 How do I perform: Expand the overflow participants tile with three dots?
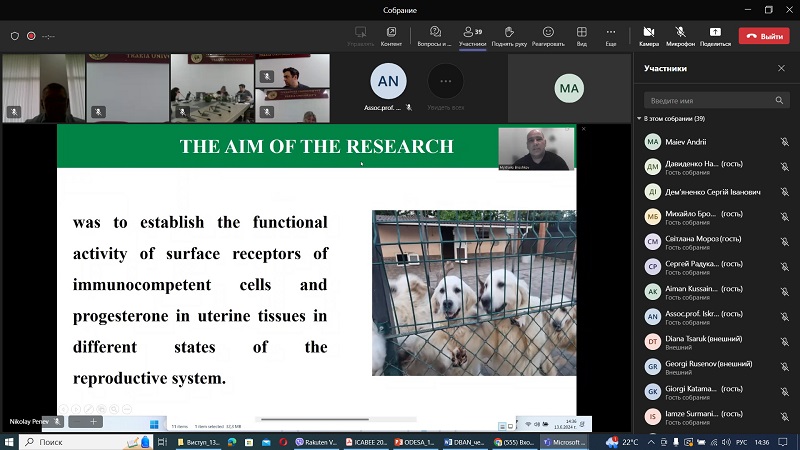pyautogui.click(x=445, y=80)
